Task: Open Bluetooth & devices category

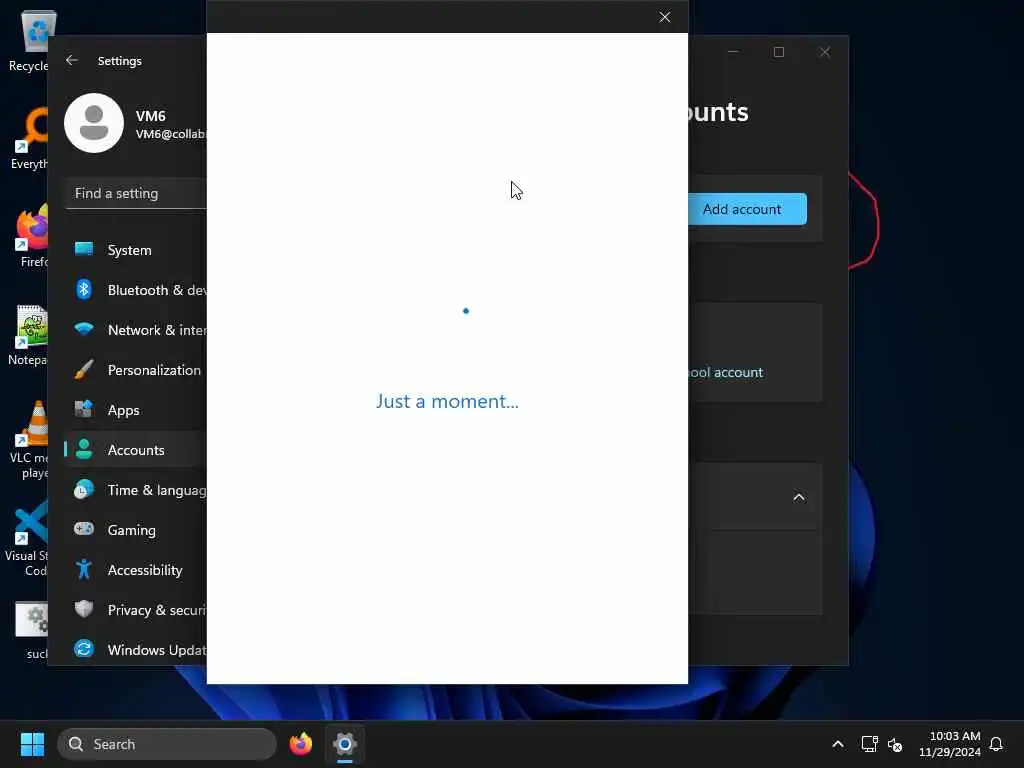Action: [x=136, y=290]
